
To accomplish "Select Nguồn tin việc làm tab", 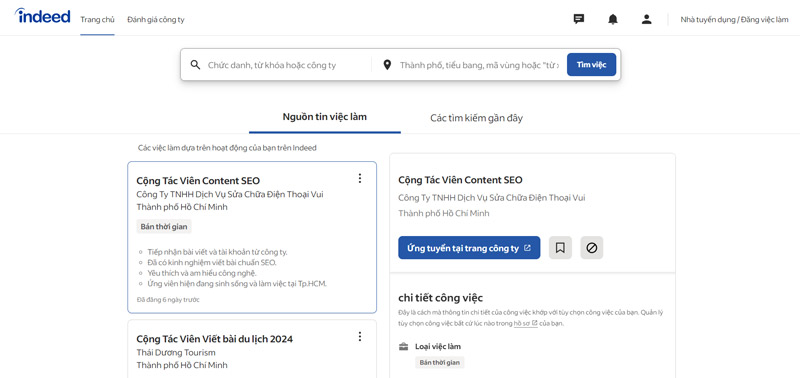I will pos(324,117).
